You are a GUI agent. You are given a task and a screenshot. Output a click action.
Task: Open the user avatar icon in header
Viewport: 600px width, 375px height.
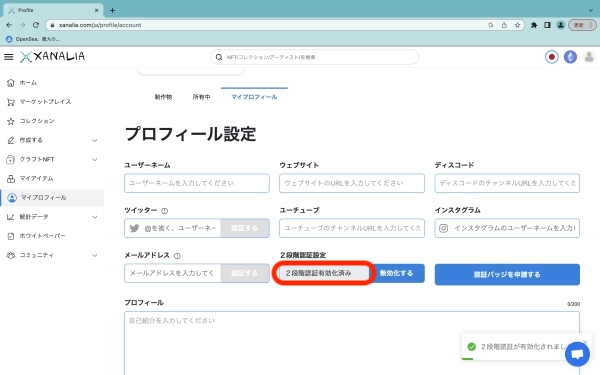point(589,57)
